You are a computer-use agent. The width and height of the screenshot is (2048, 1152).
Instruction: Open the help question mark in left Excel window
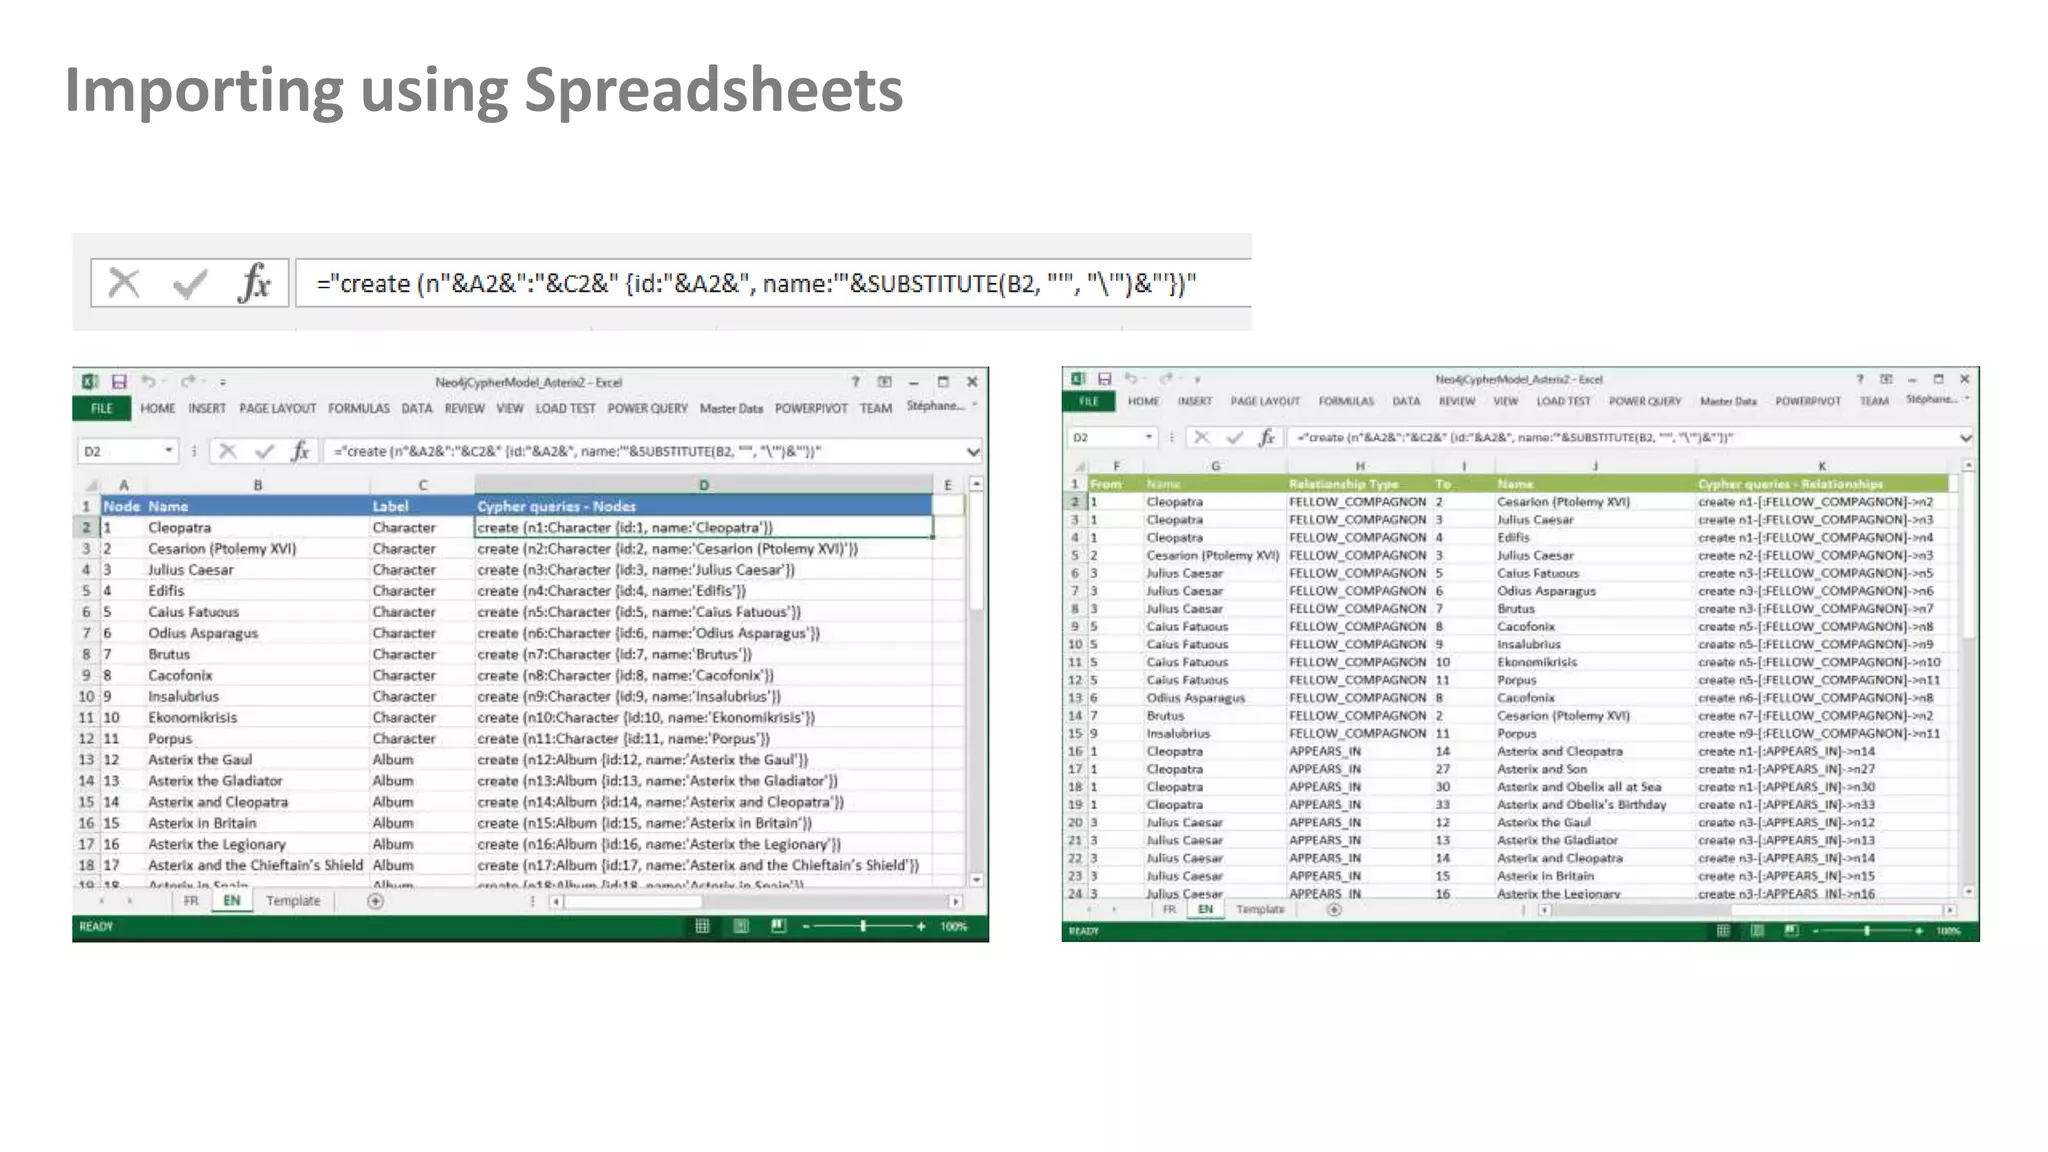coord(855,382)
